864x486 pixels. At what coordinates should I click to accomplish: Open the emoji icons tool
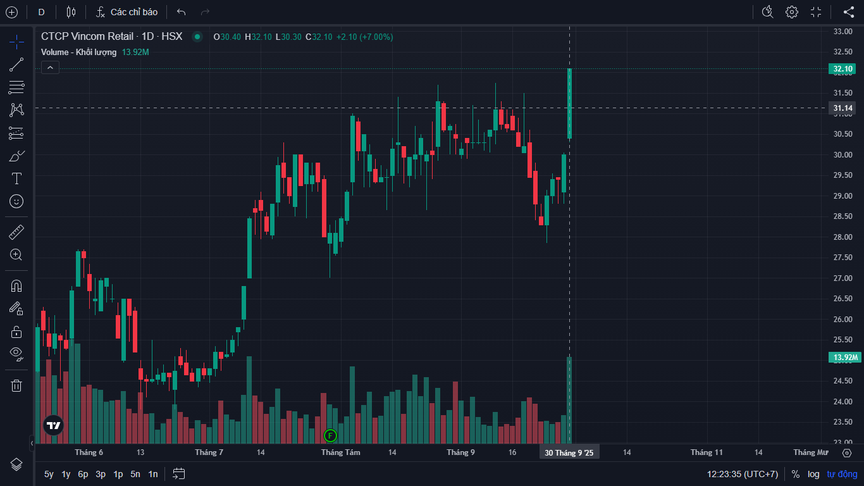point(17,202)
